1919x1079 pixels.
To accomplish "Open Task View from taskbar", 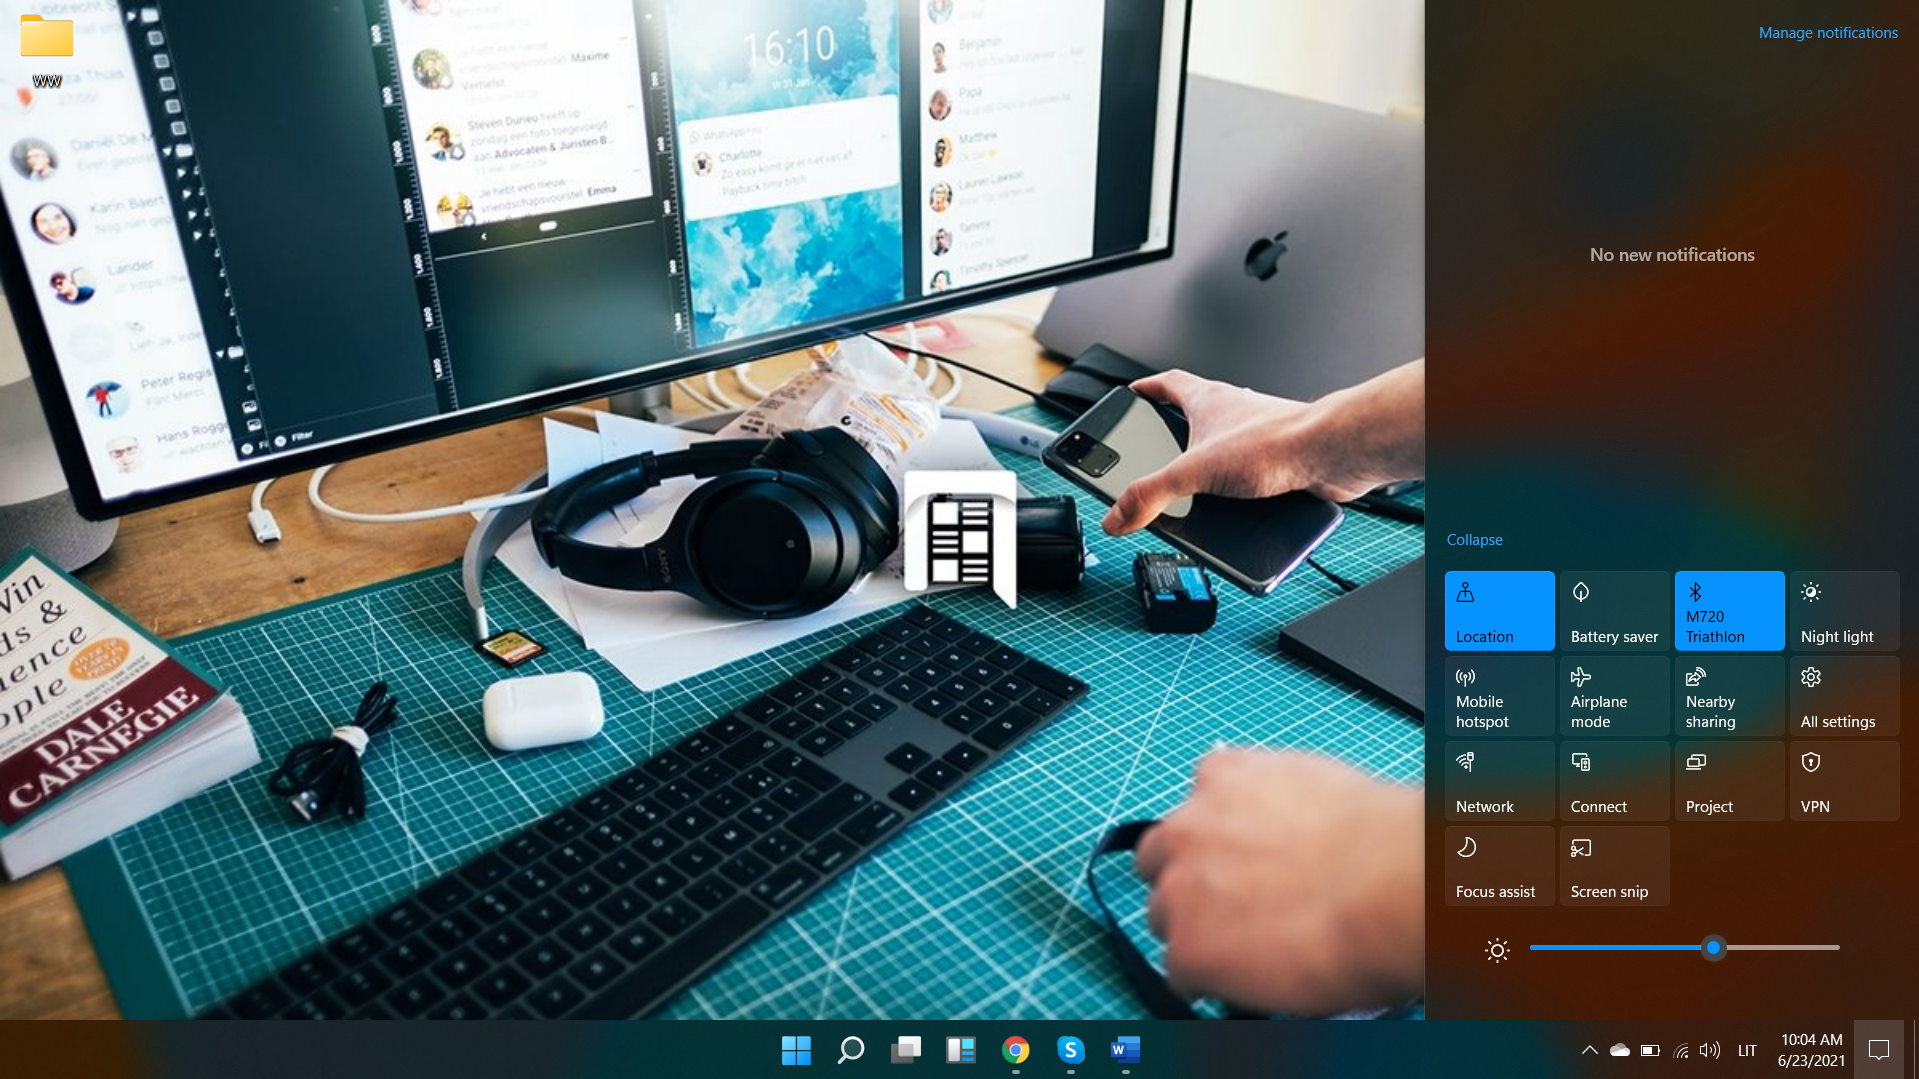I will tap(906, 1050).
